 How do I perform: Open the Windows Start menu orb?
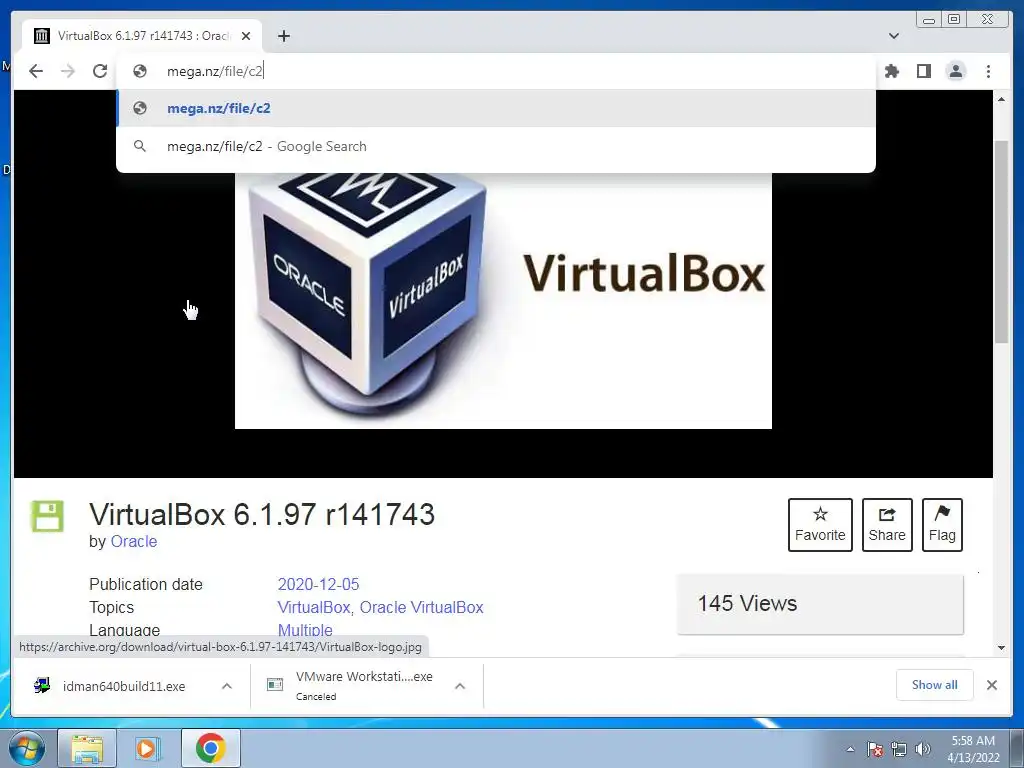27,749
